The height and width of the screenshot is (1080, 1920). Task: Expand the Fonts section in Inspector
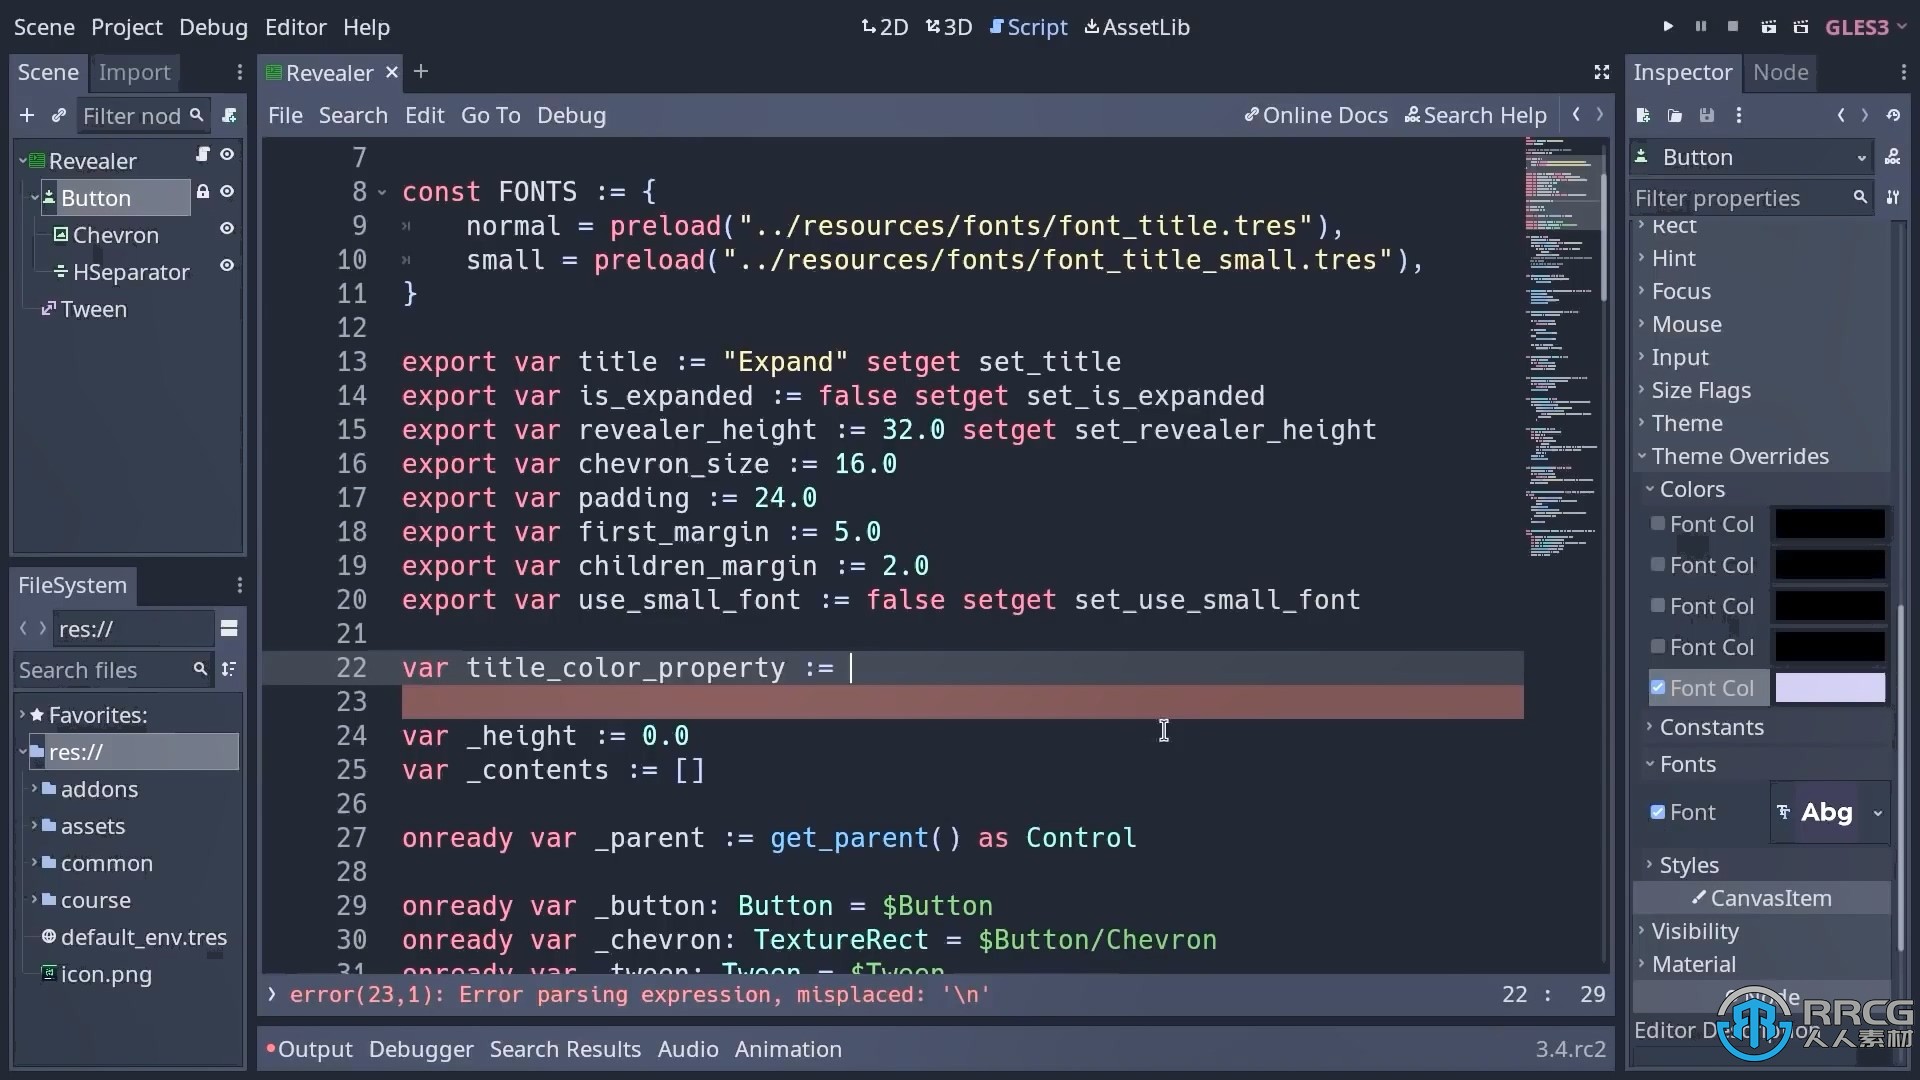click(x=1687, y=764)
